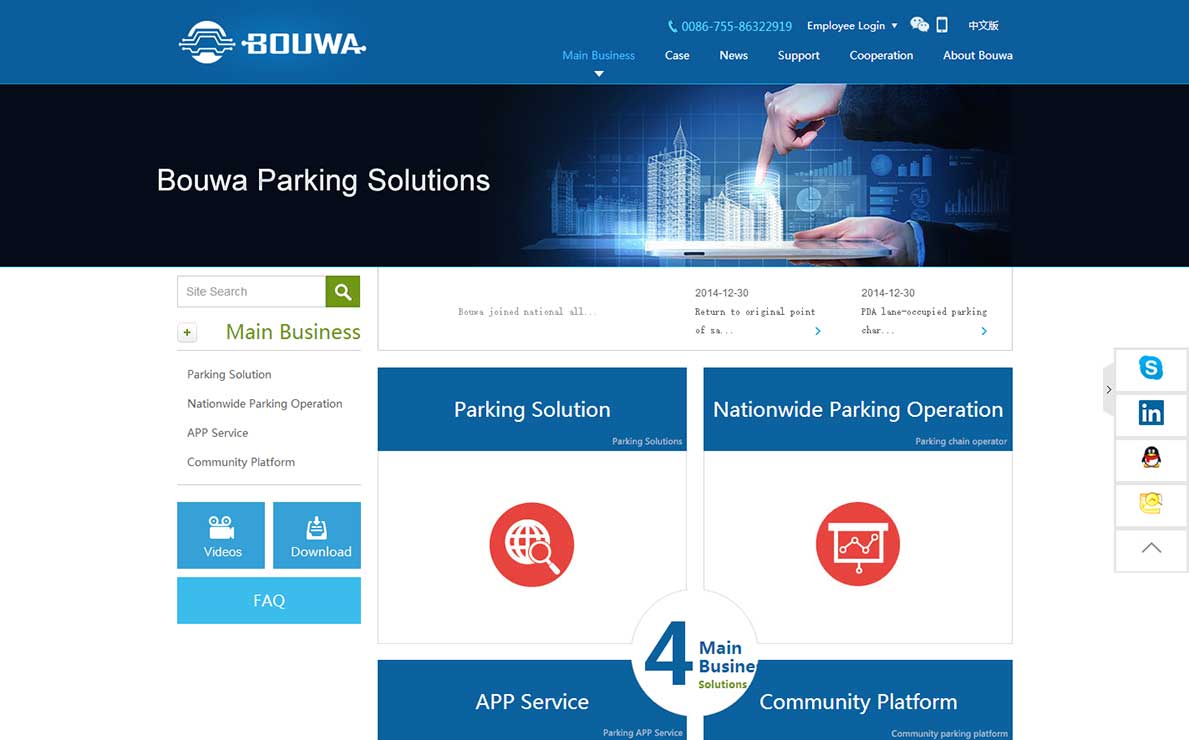Open the WeChat icon in the header
Screen dimensions: 1189x740
(919, 25)
